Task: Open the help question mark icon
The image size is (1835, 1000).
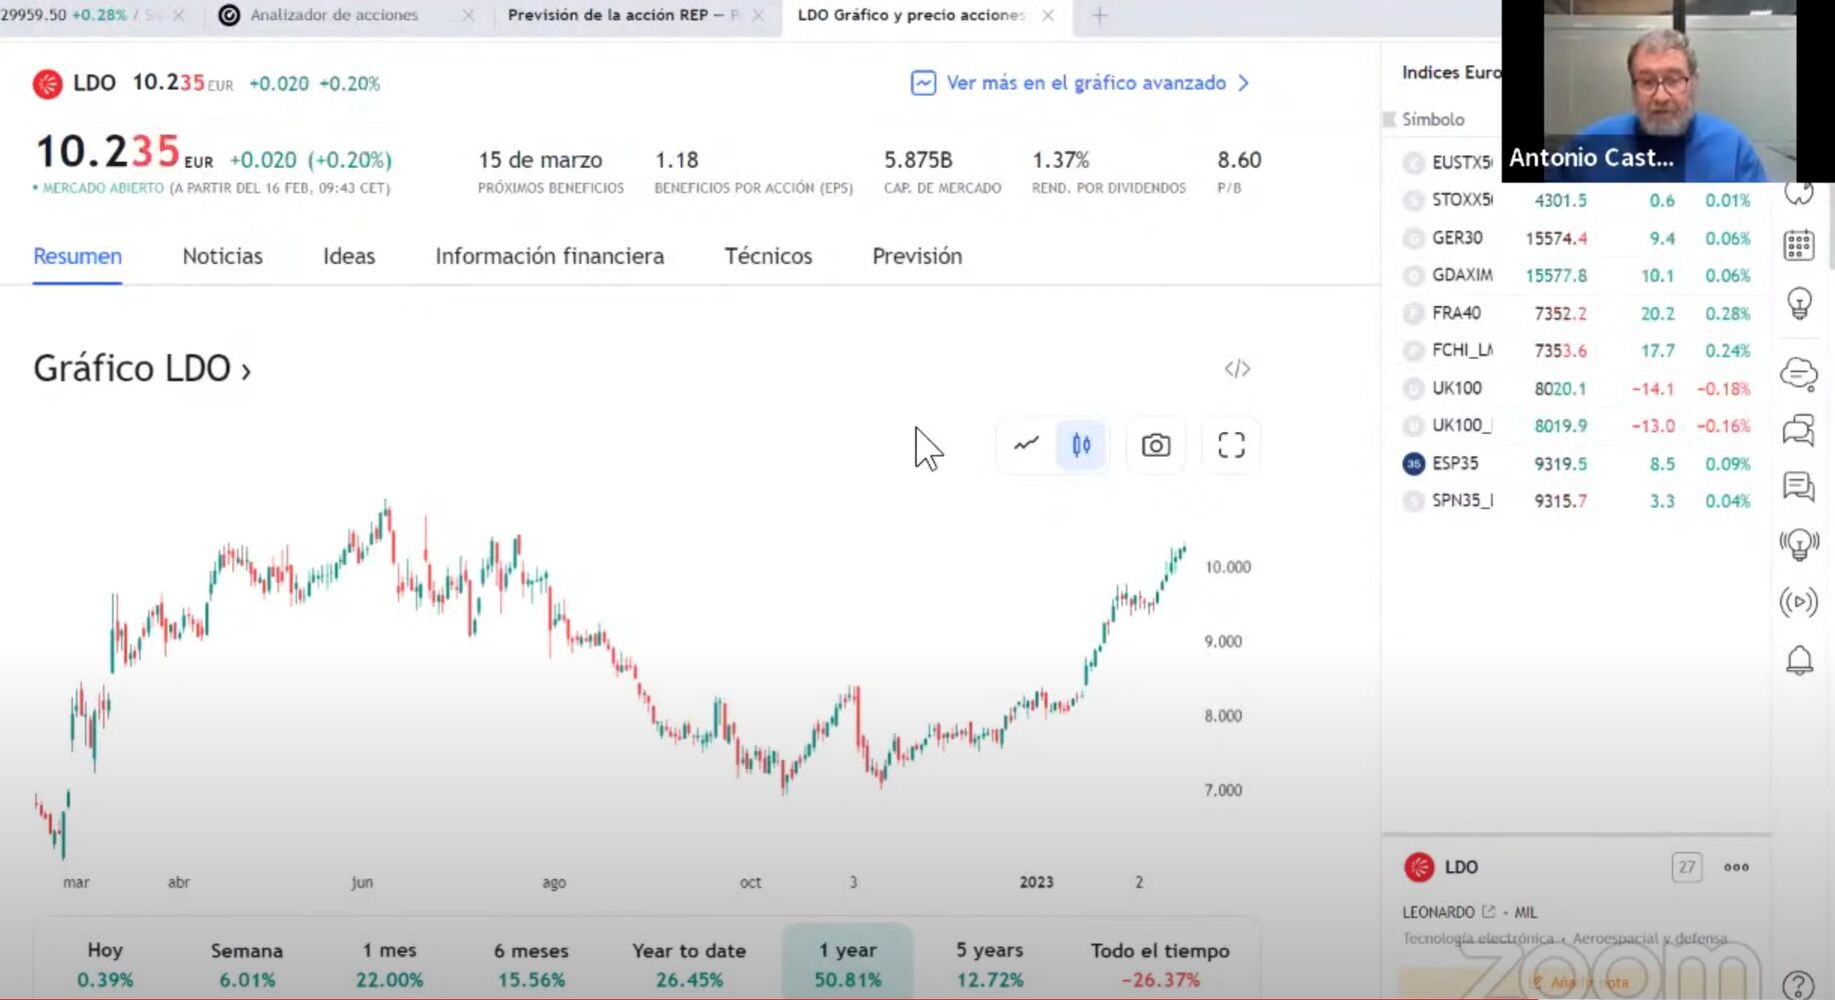Action: point(1797,985)
